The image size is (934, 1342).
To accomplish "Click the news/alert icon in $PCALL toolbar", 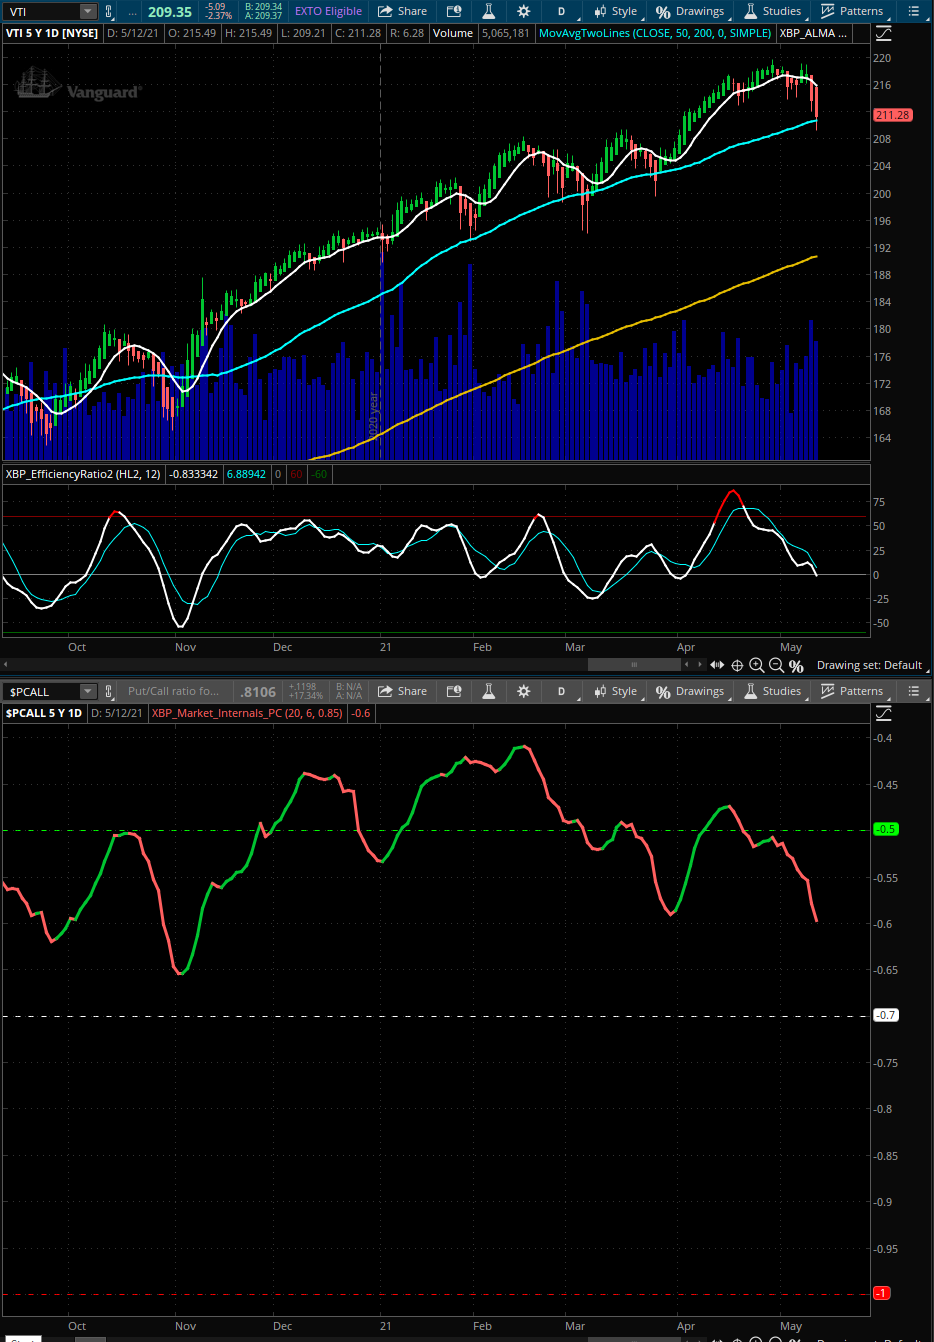I will 454,692.
